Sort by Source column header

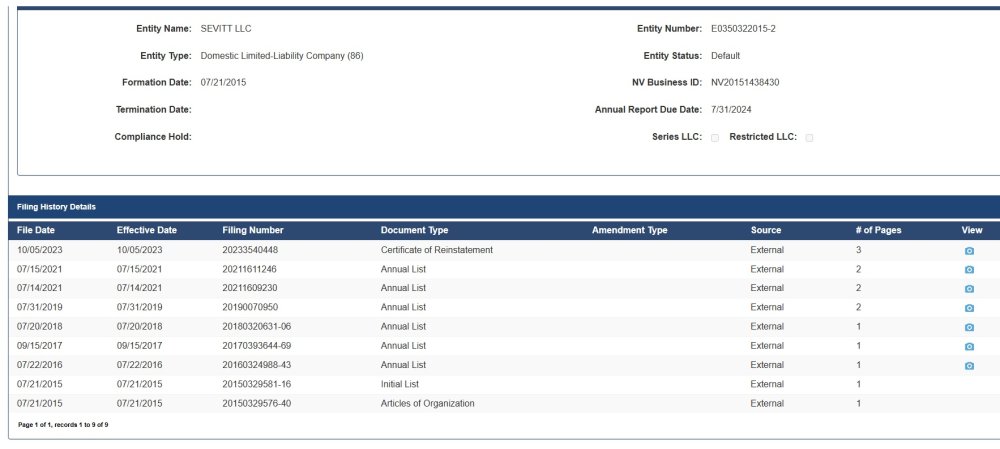coord(766,230)
